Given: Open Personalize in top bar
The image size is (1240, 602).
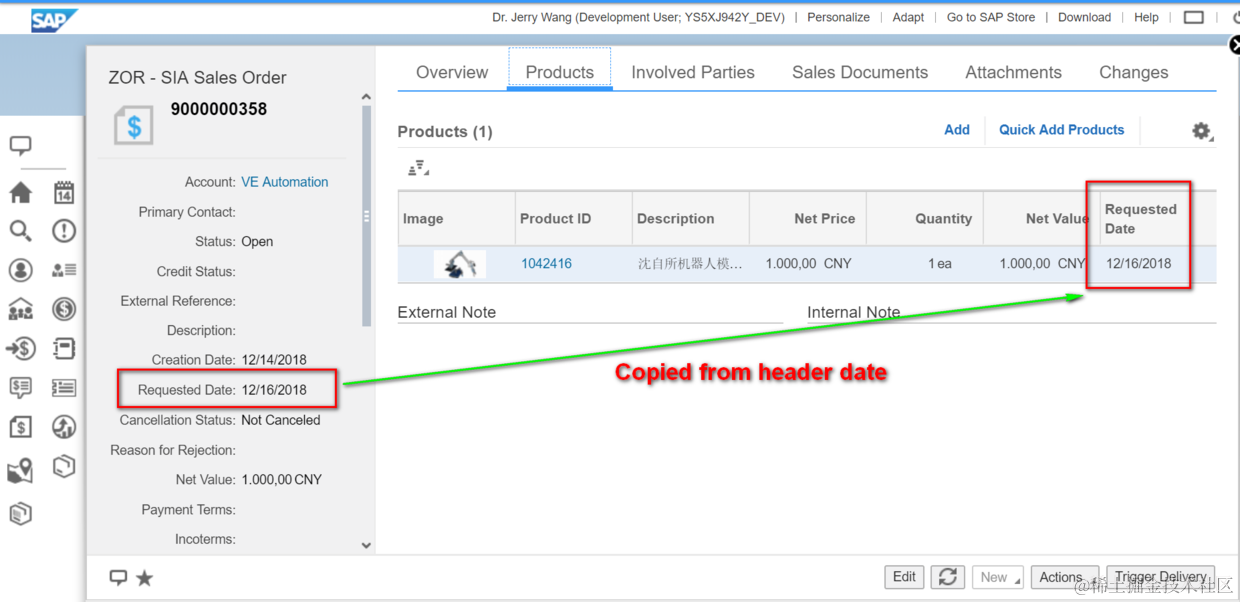Looking at the screenshot, I should pyautogui.click(x=838, y=17).
